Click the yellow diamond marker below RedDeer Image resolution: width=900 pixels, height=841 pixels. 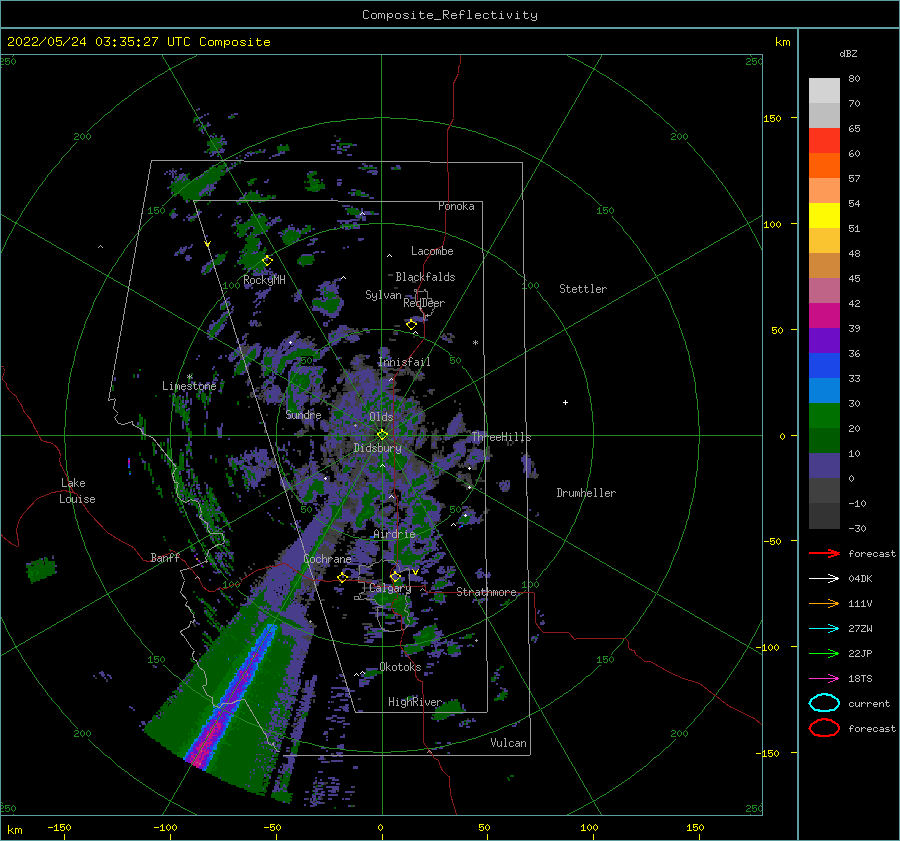coord(412,325)
